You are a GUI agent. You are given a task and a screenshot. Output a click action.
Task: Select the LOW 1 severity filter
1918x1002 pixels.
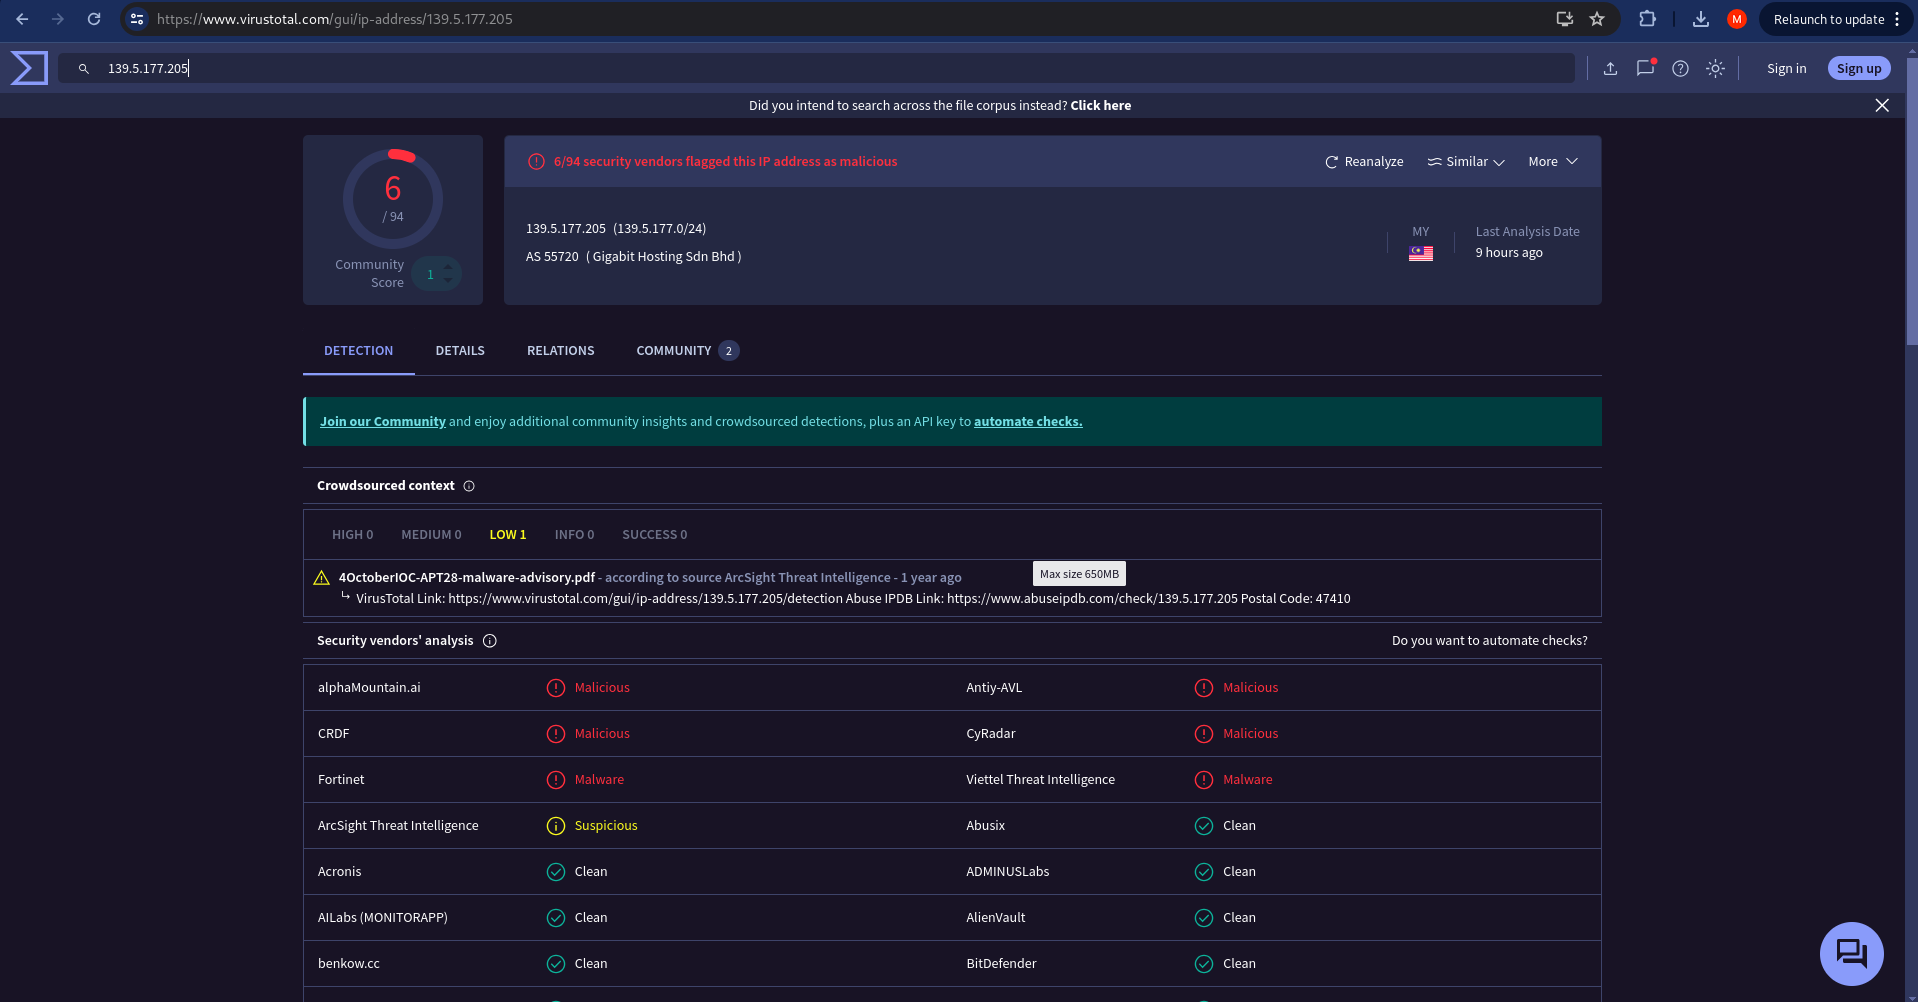click(507, 535)
